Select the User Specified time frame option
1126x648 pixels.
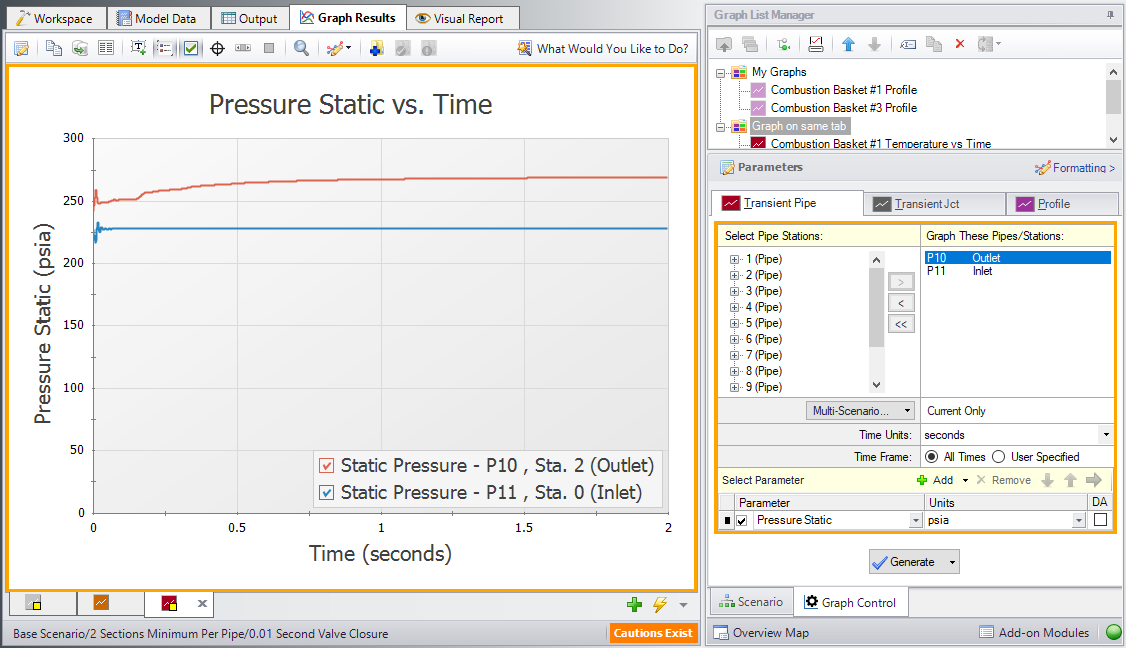1000,457
